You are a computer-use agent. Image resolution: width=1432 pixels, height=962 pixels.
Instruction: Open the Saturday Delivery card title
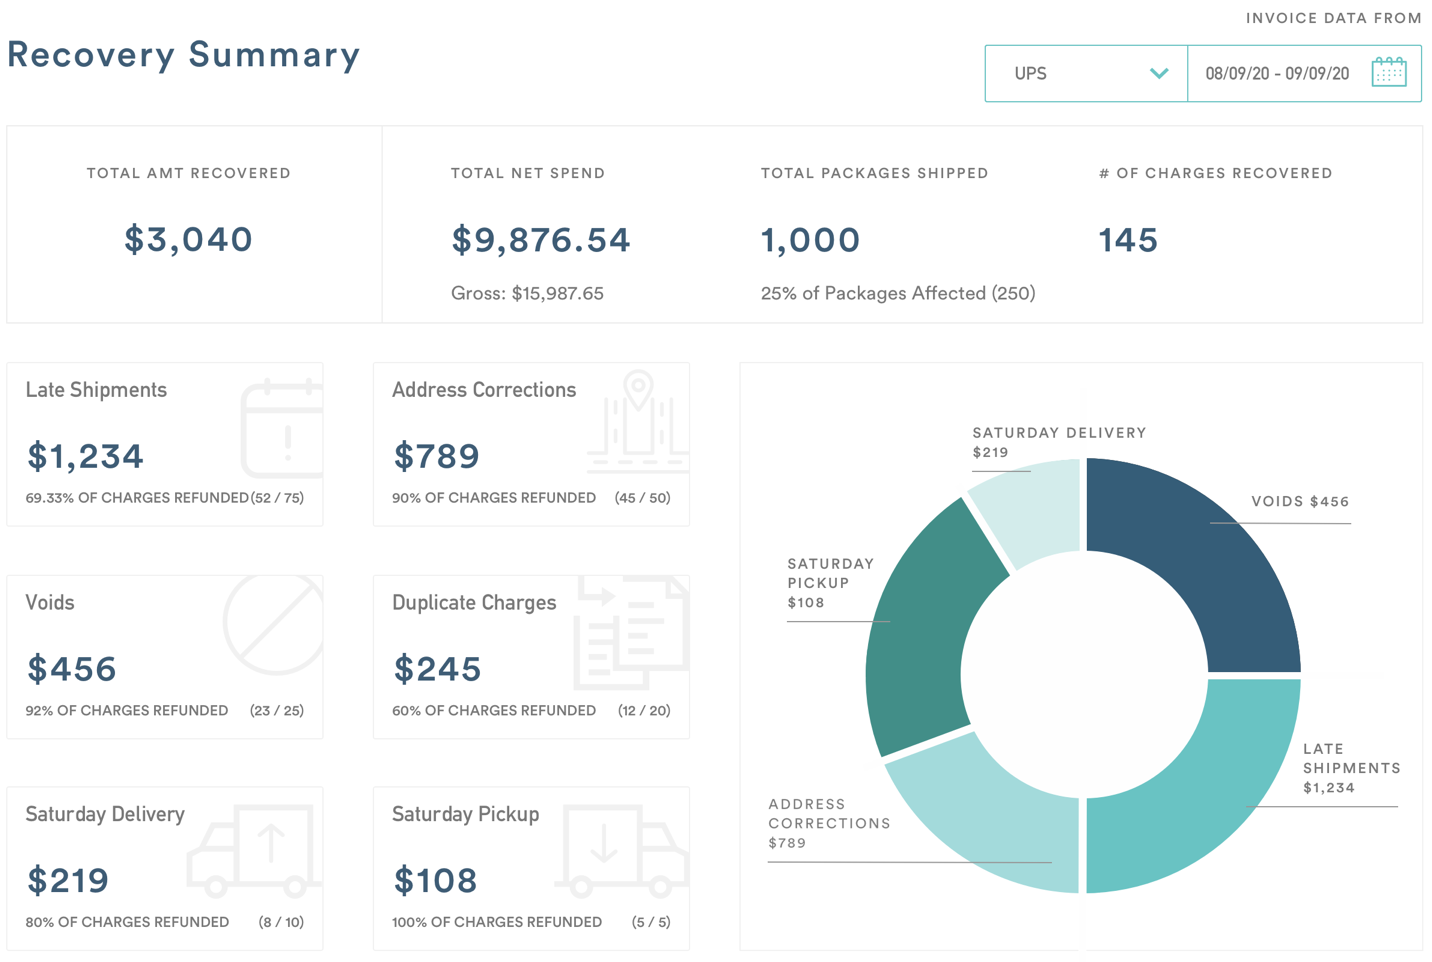(x=105, y=815)
